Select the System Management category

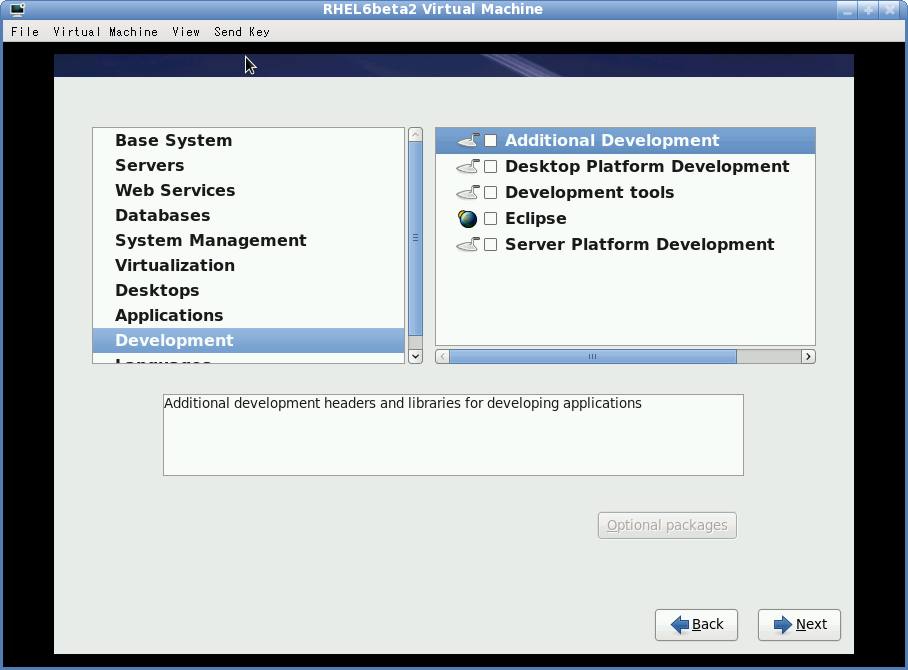click(x=248, y=240)
